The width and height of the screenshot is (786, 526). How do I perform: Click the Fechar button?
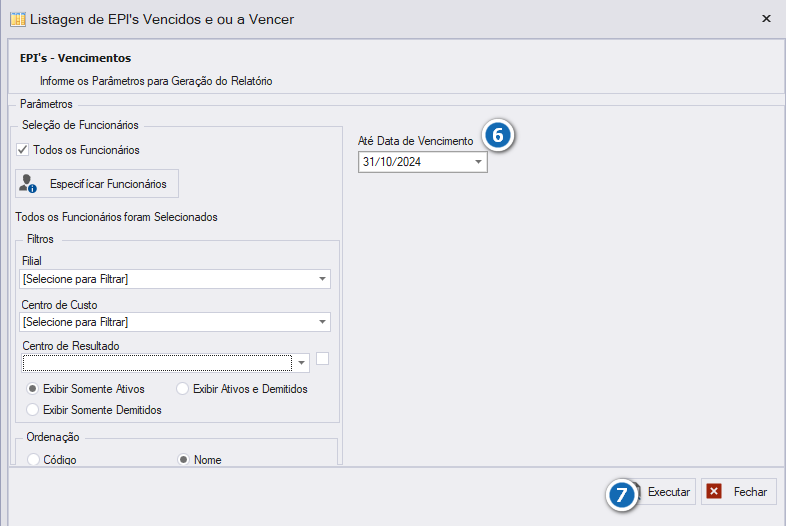pyautogui.click(x=739, y=491)
